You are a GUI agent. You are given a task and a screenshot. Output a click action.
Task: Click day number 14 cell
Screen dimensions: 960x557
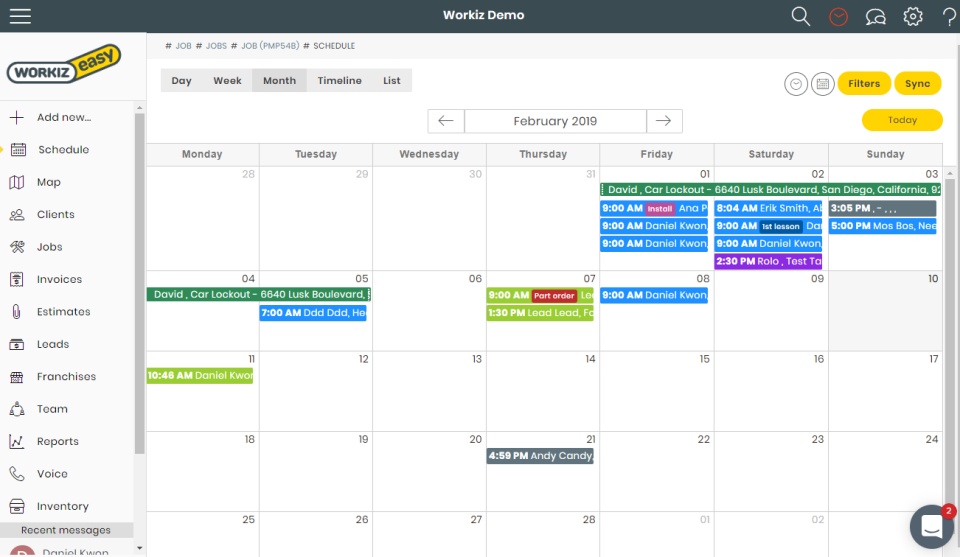542,391
